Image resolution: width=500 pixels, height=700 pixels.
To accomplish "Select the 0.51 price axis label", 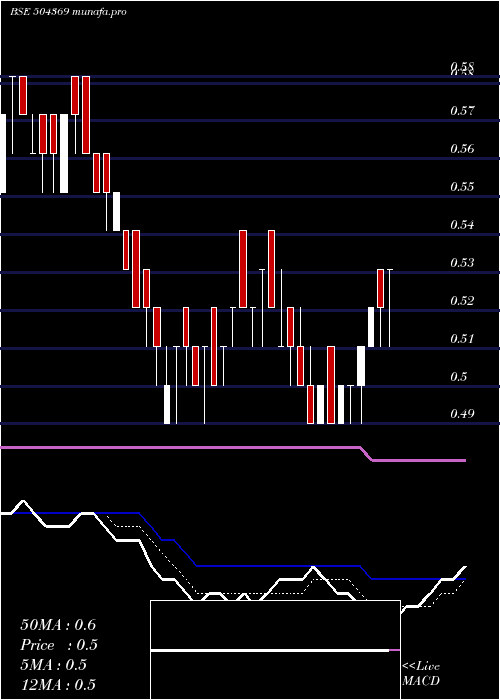I will (x=462, y=338).
